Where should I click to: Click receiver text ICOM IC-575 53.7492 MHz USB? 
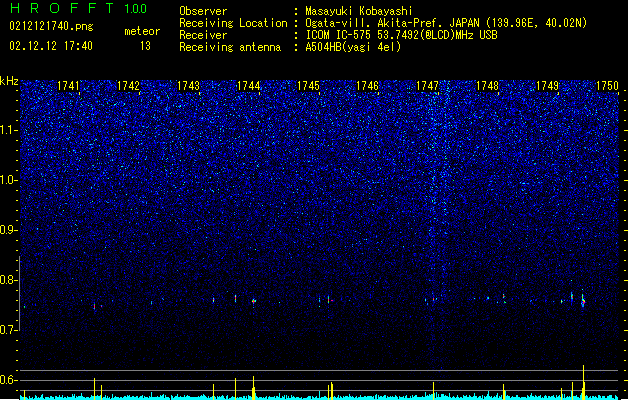click(x=401, y=35)
